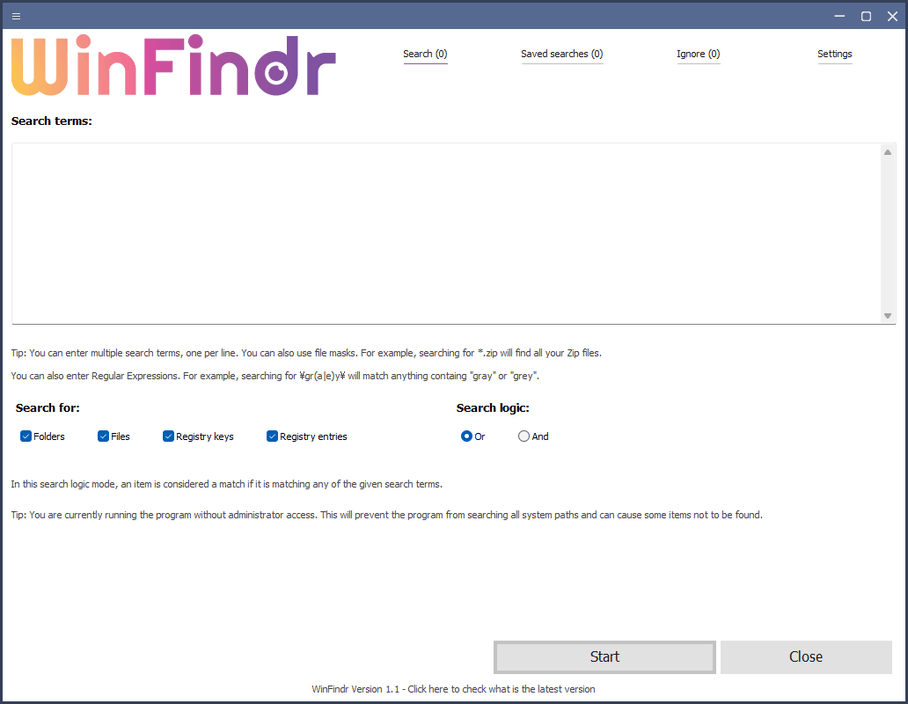The width and height of the screenshot is (908, 704).
Task: Click the scroll down arrow of search box
Action: pos(888,316)
